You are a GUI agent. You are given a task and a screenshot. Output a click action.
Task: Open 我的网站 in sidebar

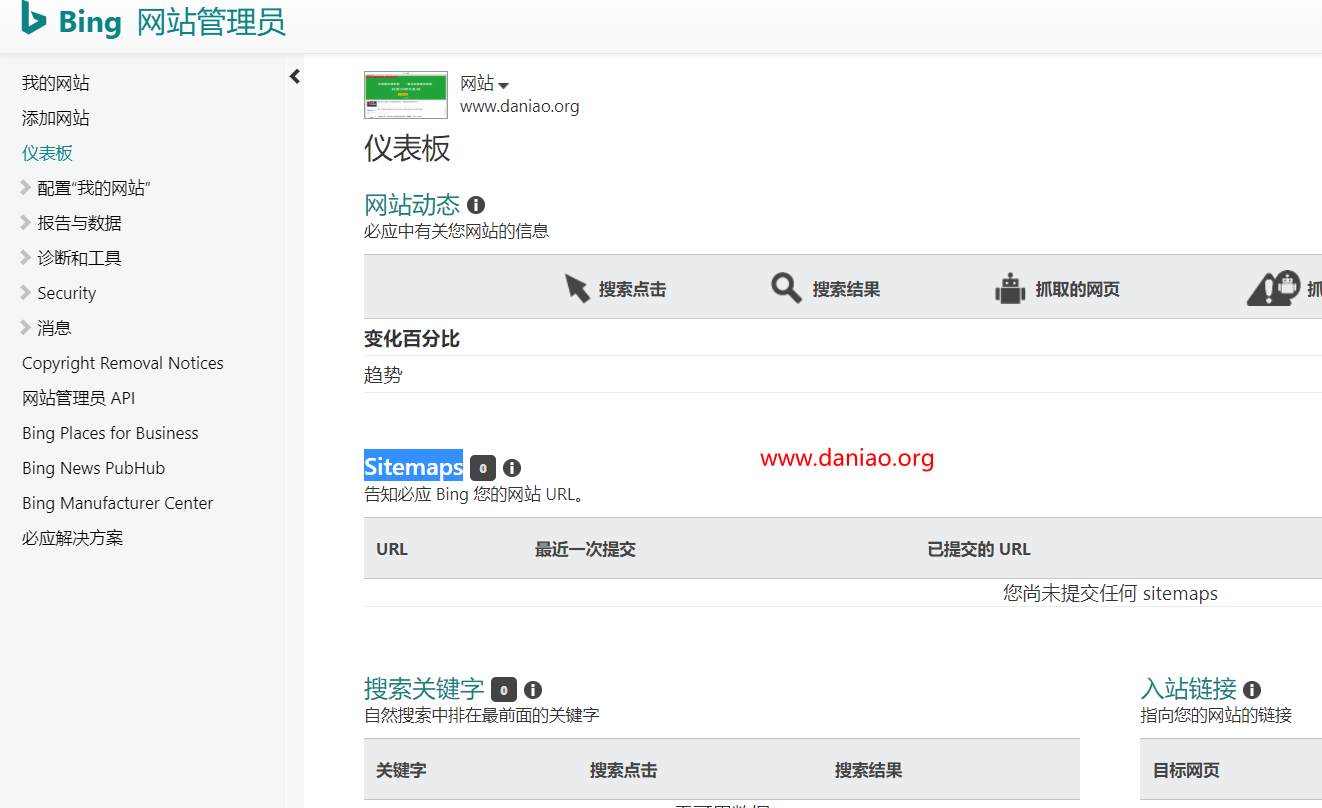click(56, 83)
